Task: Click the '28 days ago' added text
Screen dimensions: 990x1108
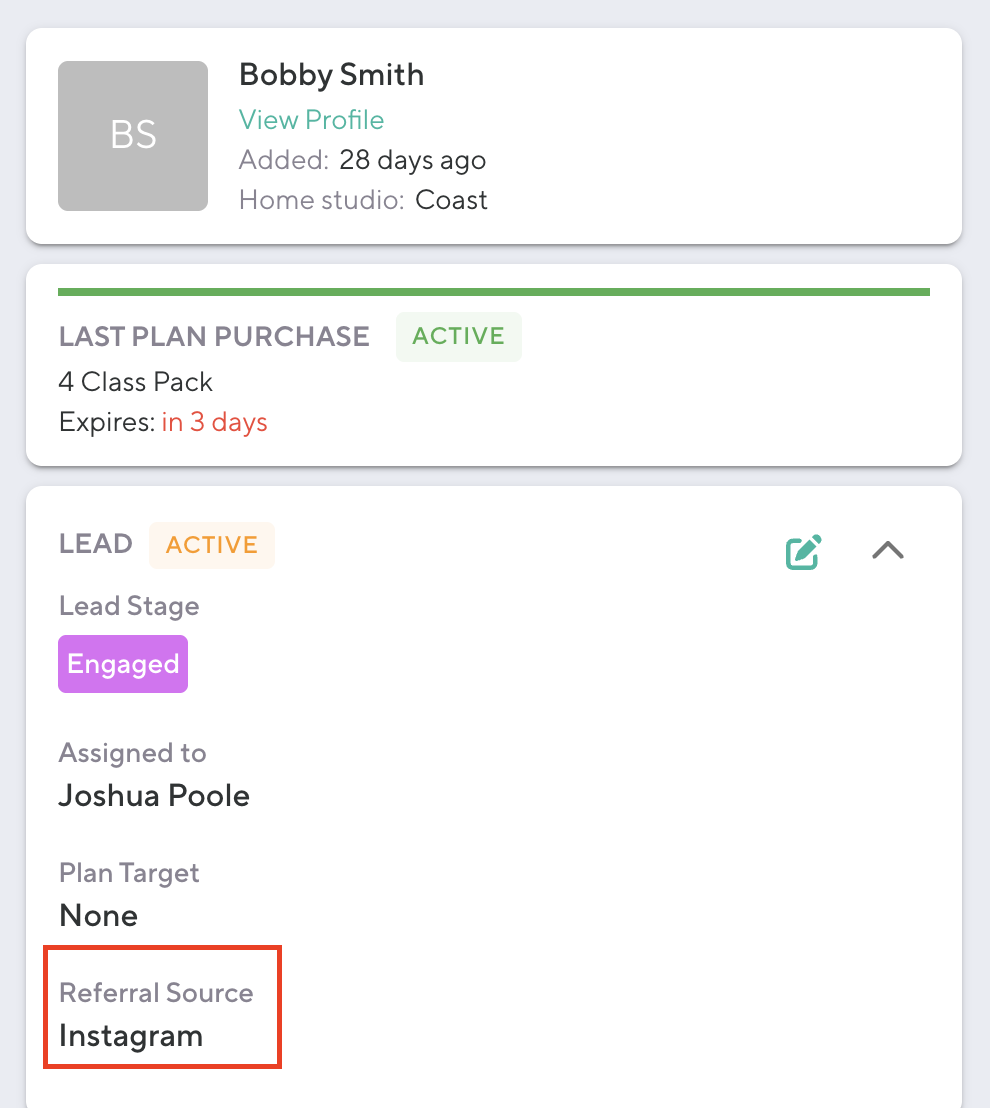Action: [x=413, y=160]
